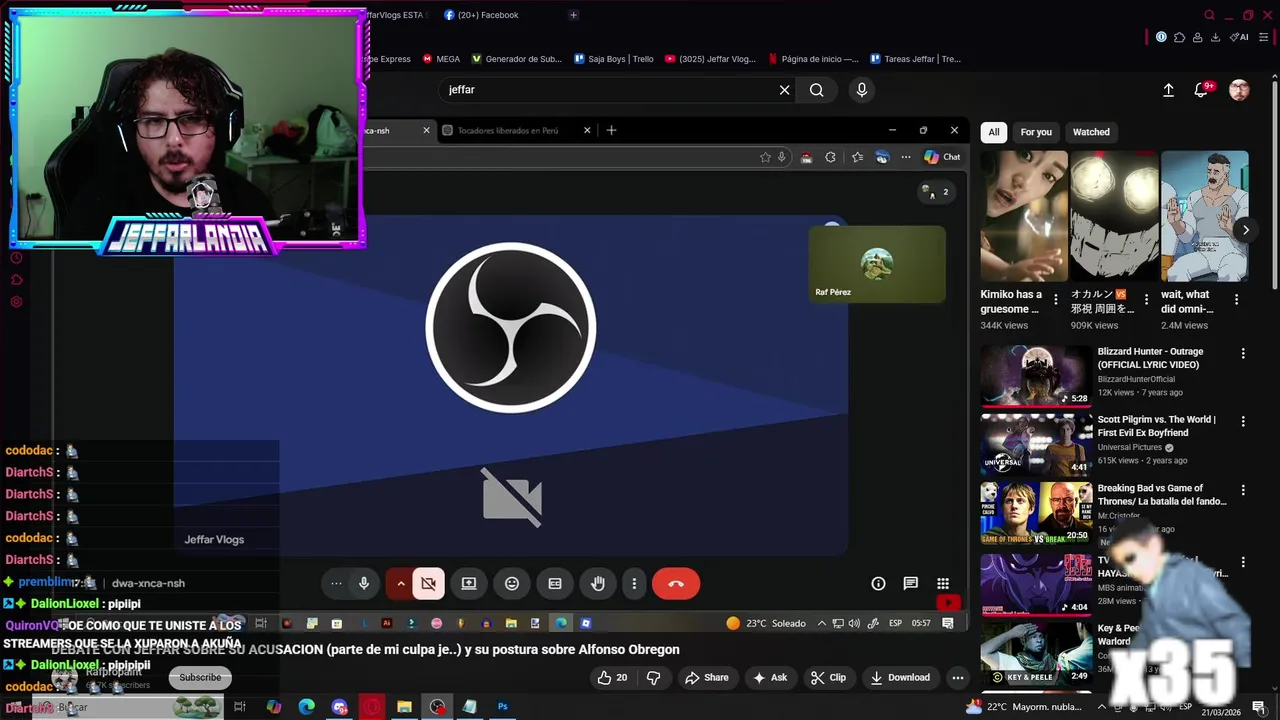Open YouTube account avatar menu
The height and width of the screenshot is (720, 1280).
click(x=1239, y=90)
